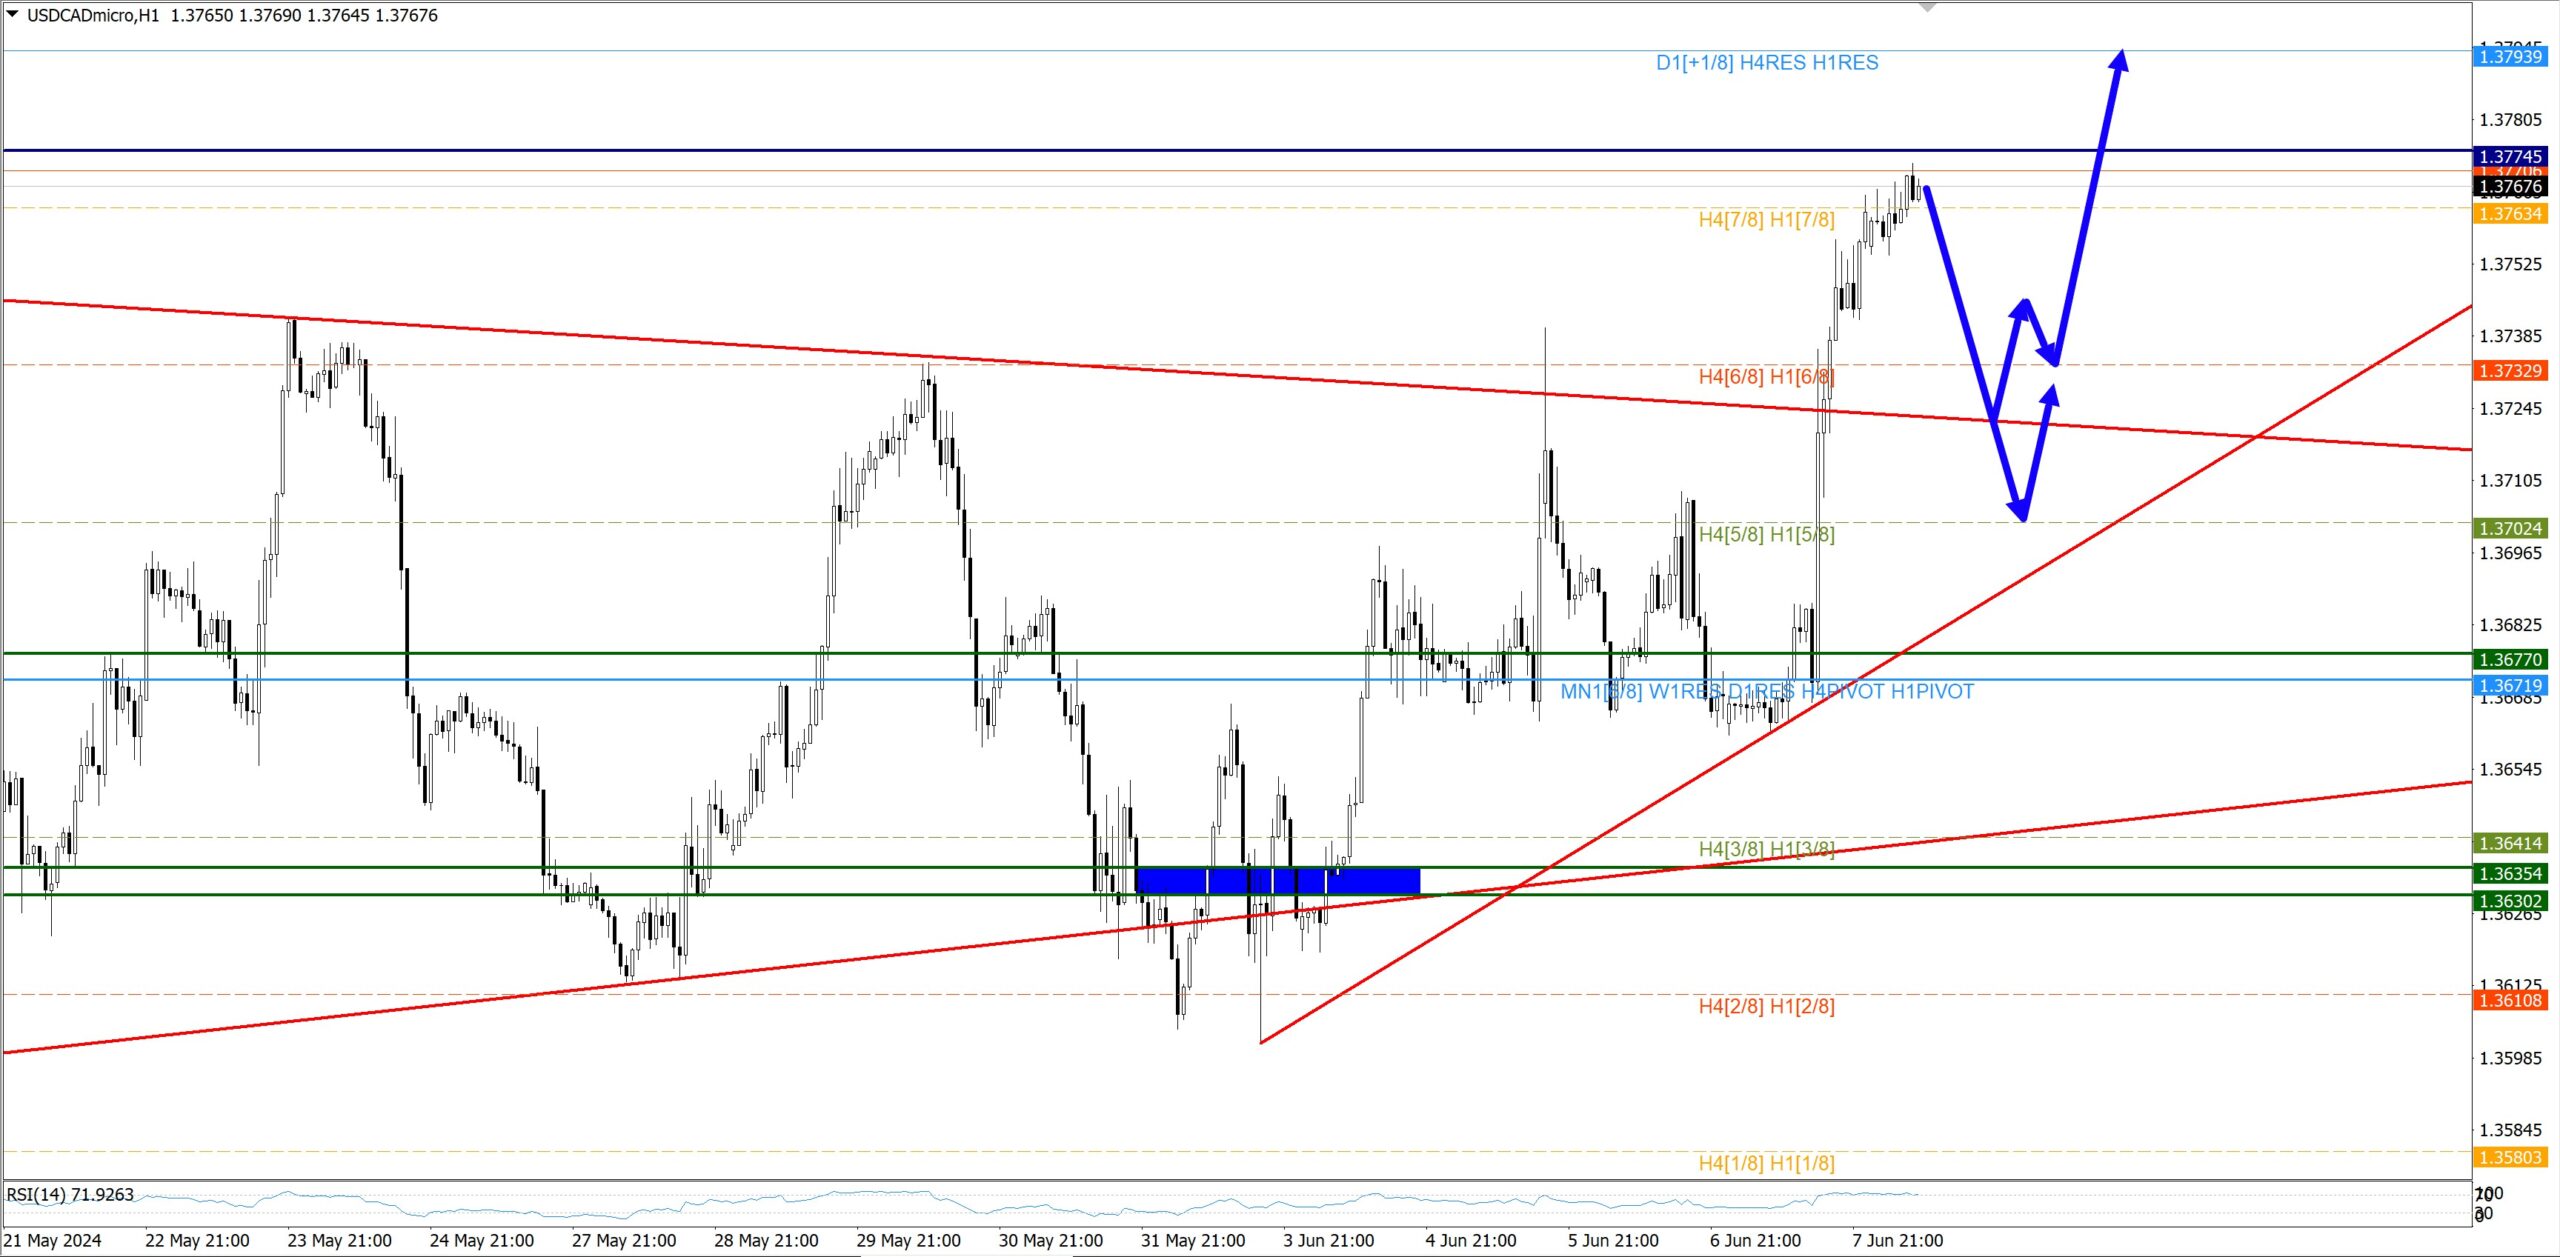
Task: Select the H4[5/8] H1[5/8] label
Action: [x=1766, y=534]
